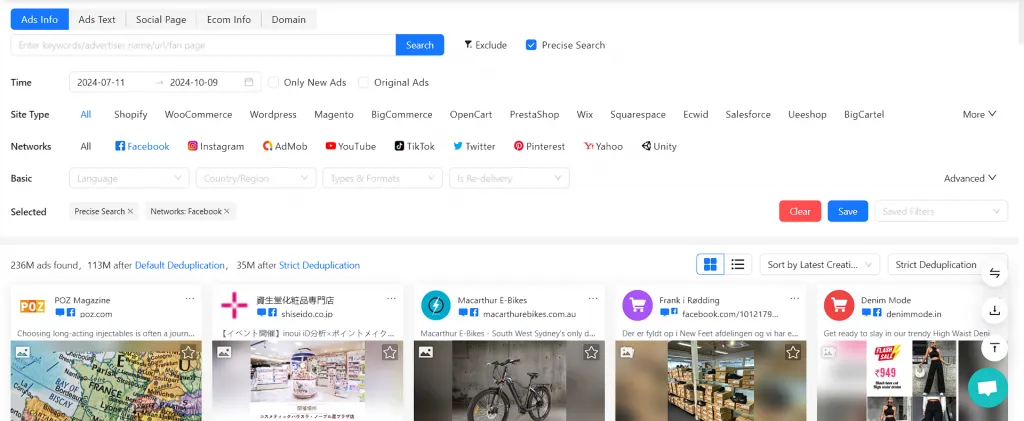Toggle the Precise Search checkbox

[531, 45]
